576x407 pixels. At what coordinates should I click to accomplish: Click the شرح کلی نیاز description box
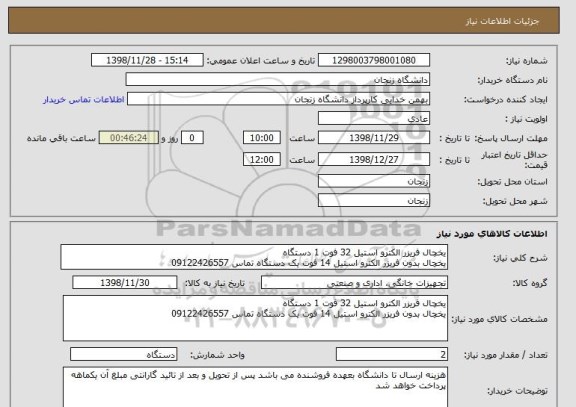click(x=254, y=257)
